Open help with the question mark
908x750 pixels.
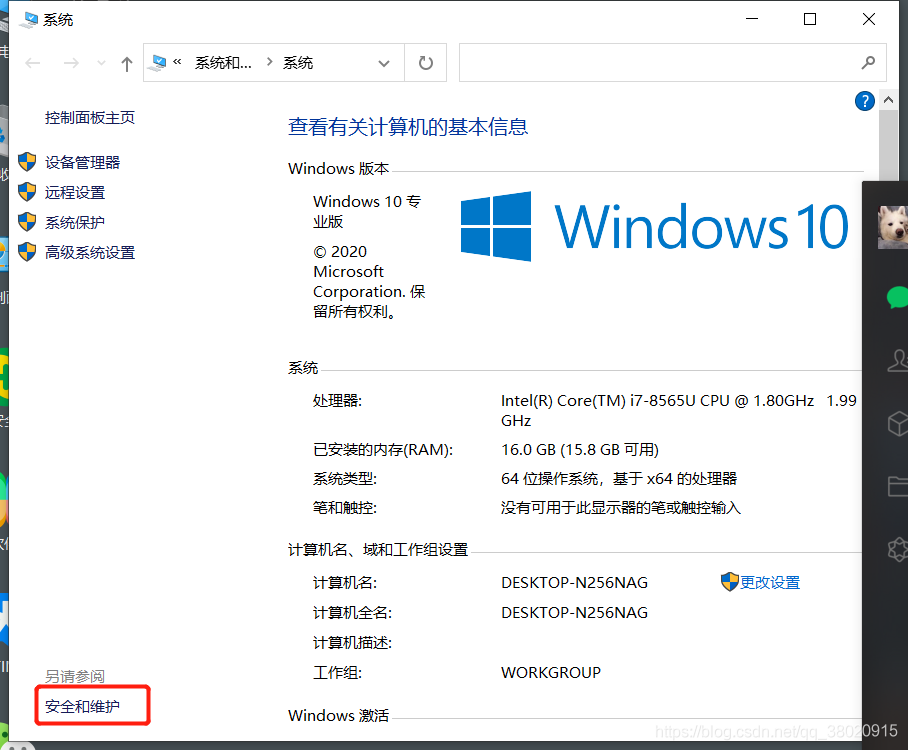click(865, 101)
